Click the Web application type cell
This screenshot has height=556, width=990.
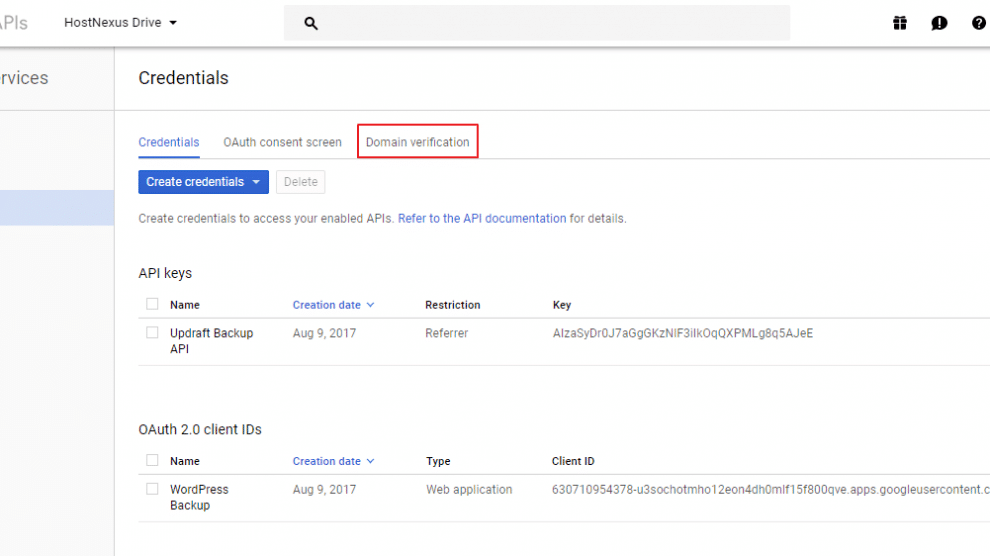coord(468,490)
